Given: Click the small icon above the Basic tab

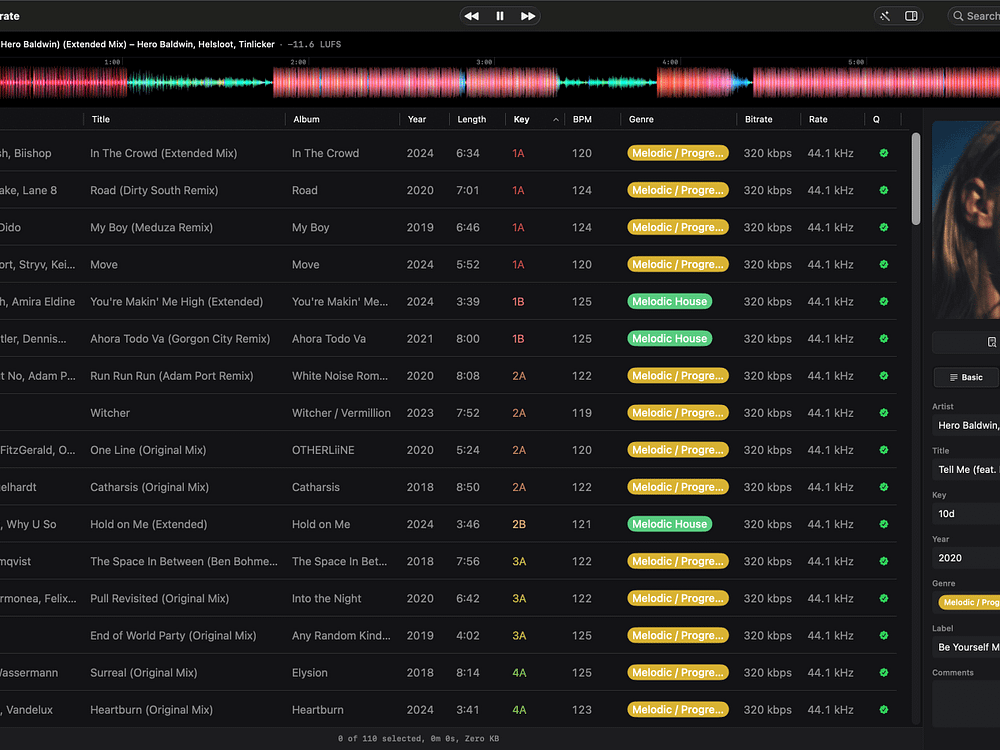Looking at the screenshot, I should pos(992,342).
